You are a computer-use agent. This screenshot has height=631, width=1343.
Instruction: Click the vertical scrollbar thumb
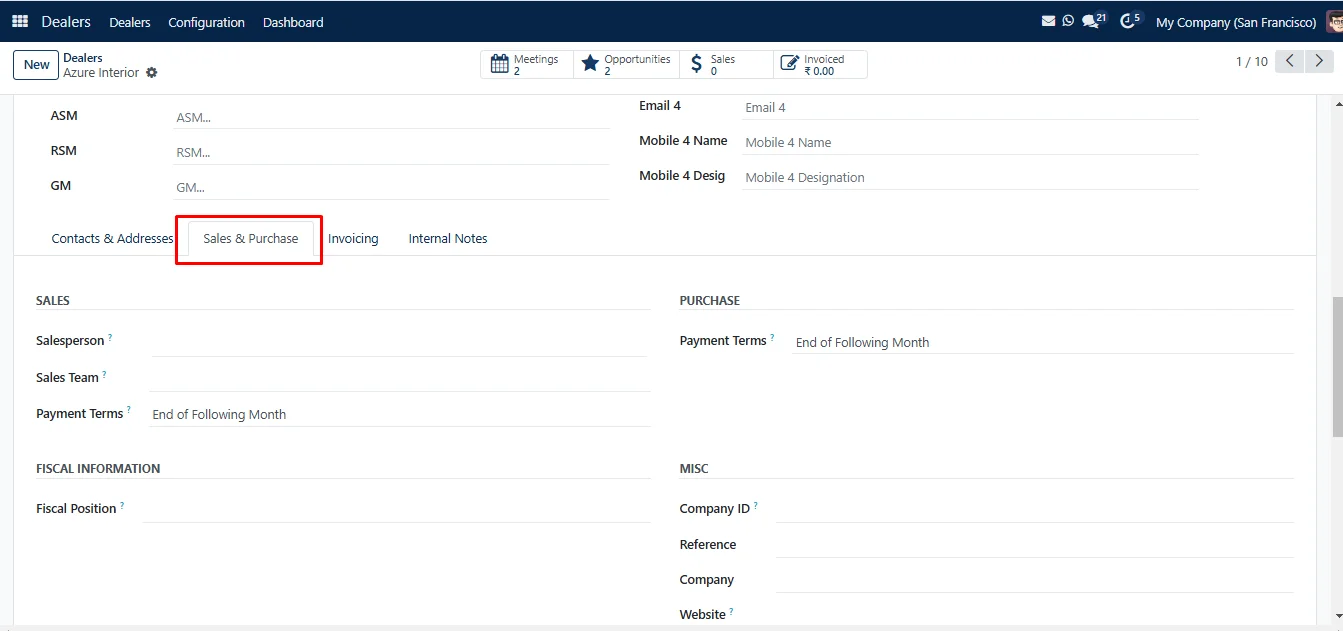1337,366
